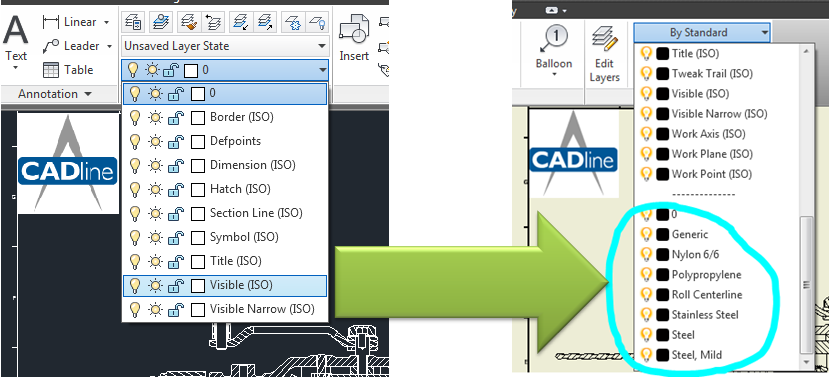Screen dimensions: 830x377
Task: Click the lightbulb of Polypropylene layer
Action: click(x=646, y=274)
